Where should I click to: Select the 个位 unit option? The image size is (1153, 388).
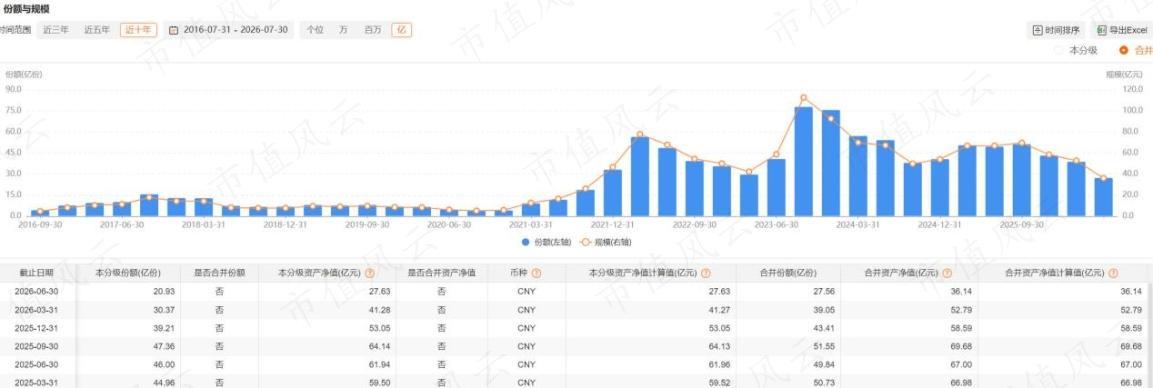315,30
